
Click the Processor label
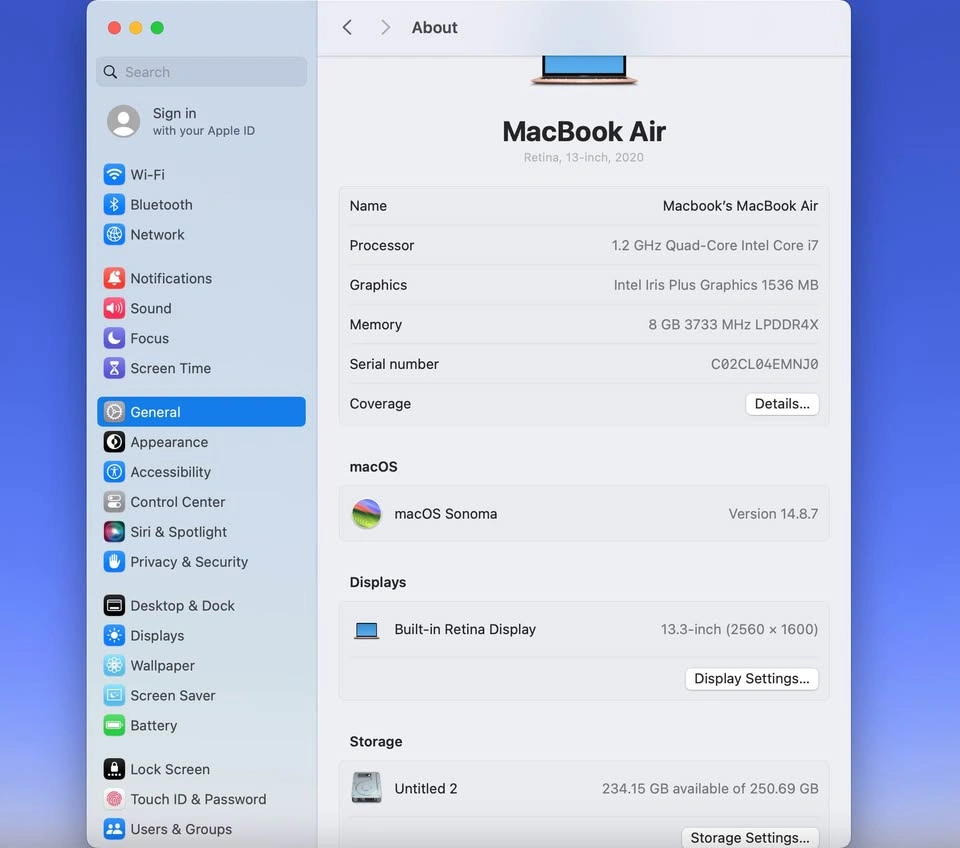tap(381, 246)
